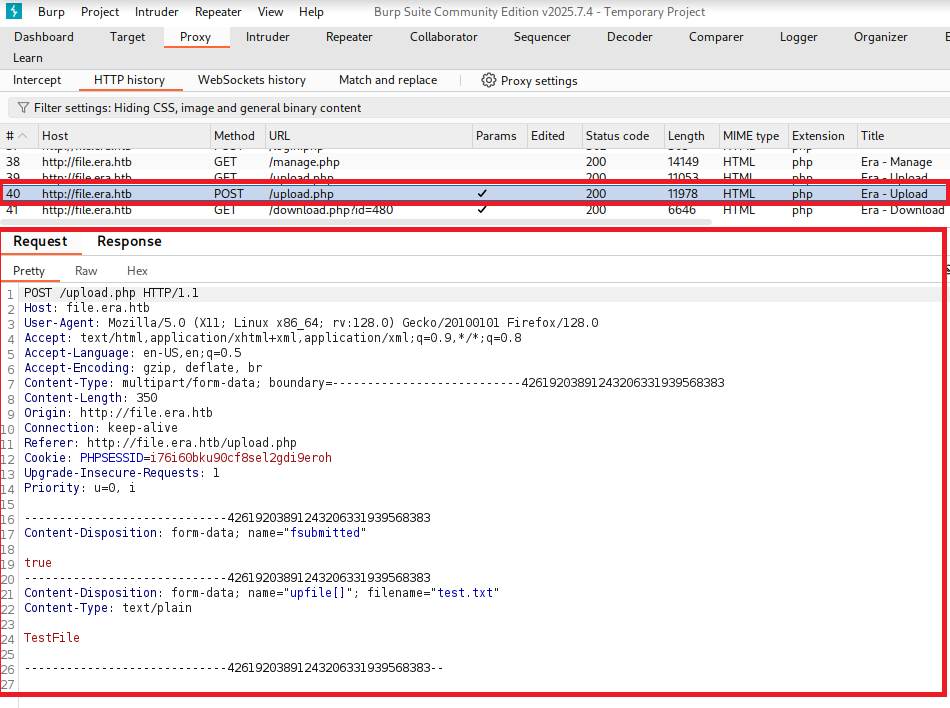This screenshot has width=950, height=708.
Task: Open the WebSockets history tab
Action: [252, 80]
